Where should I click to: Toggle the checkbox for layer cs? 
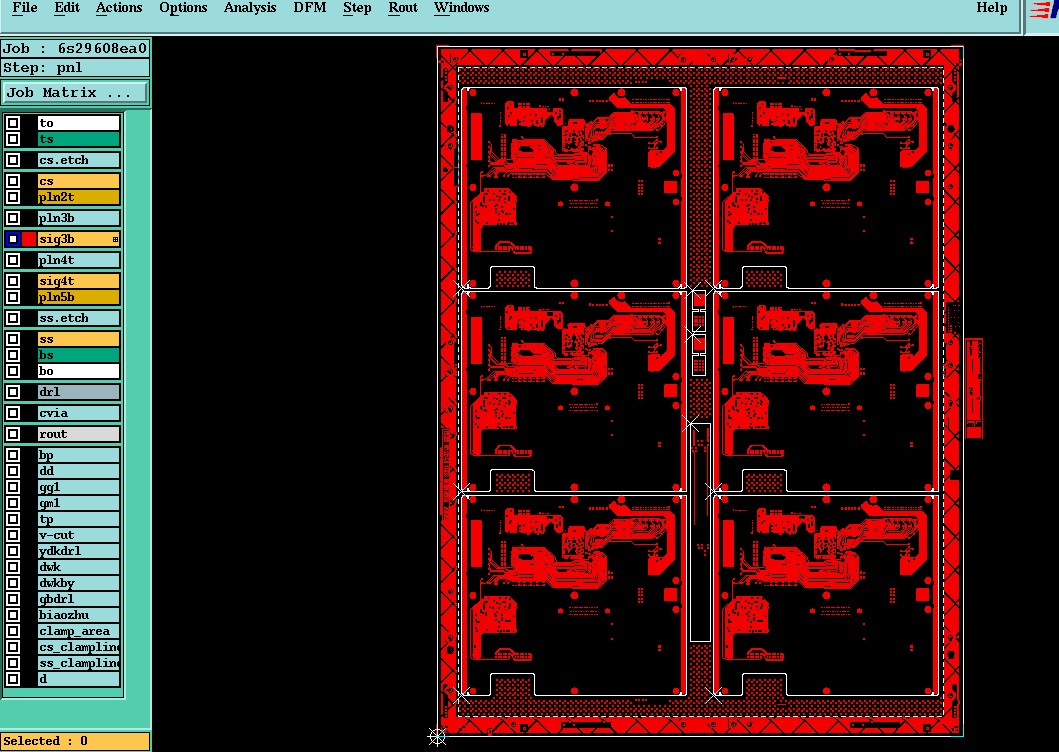tap(13, 181)
